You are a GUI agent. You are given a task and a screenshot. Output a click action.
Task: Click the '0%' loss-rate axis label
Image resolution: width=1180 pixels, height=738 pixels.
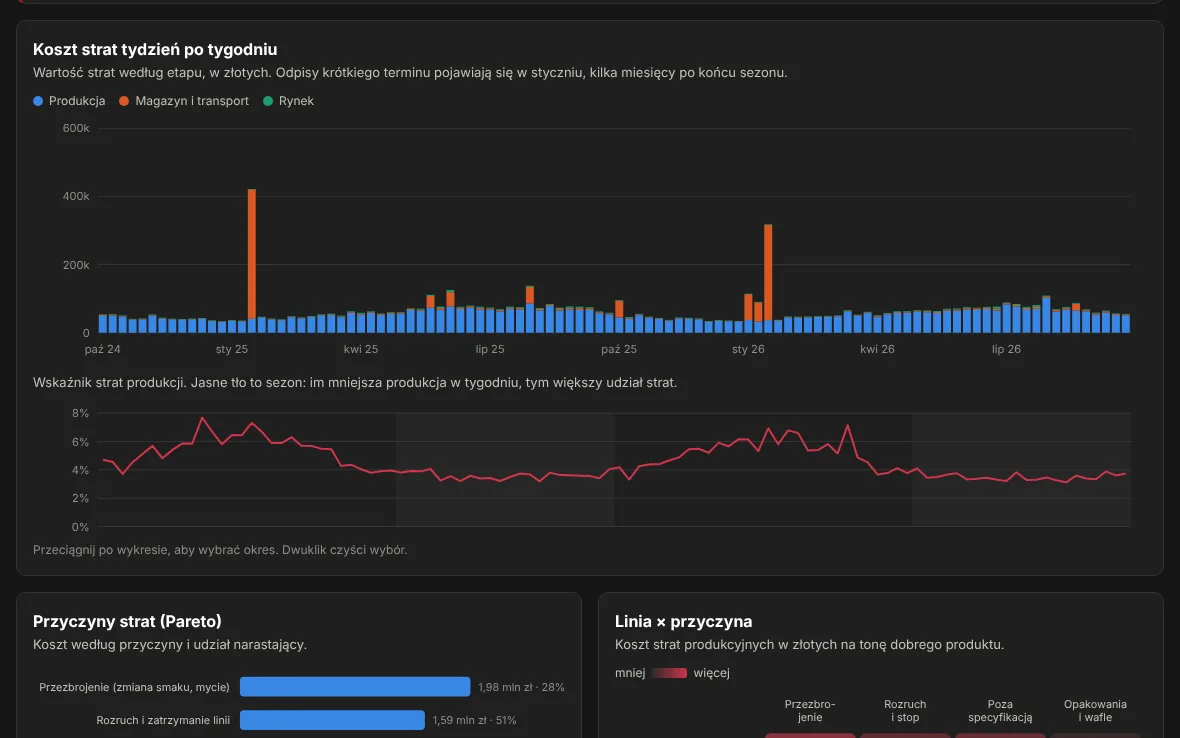[81, 527]
